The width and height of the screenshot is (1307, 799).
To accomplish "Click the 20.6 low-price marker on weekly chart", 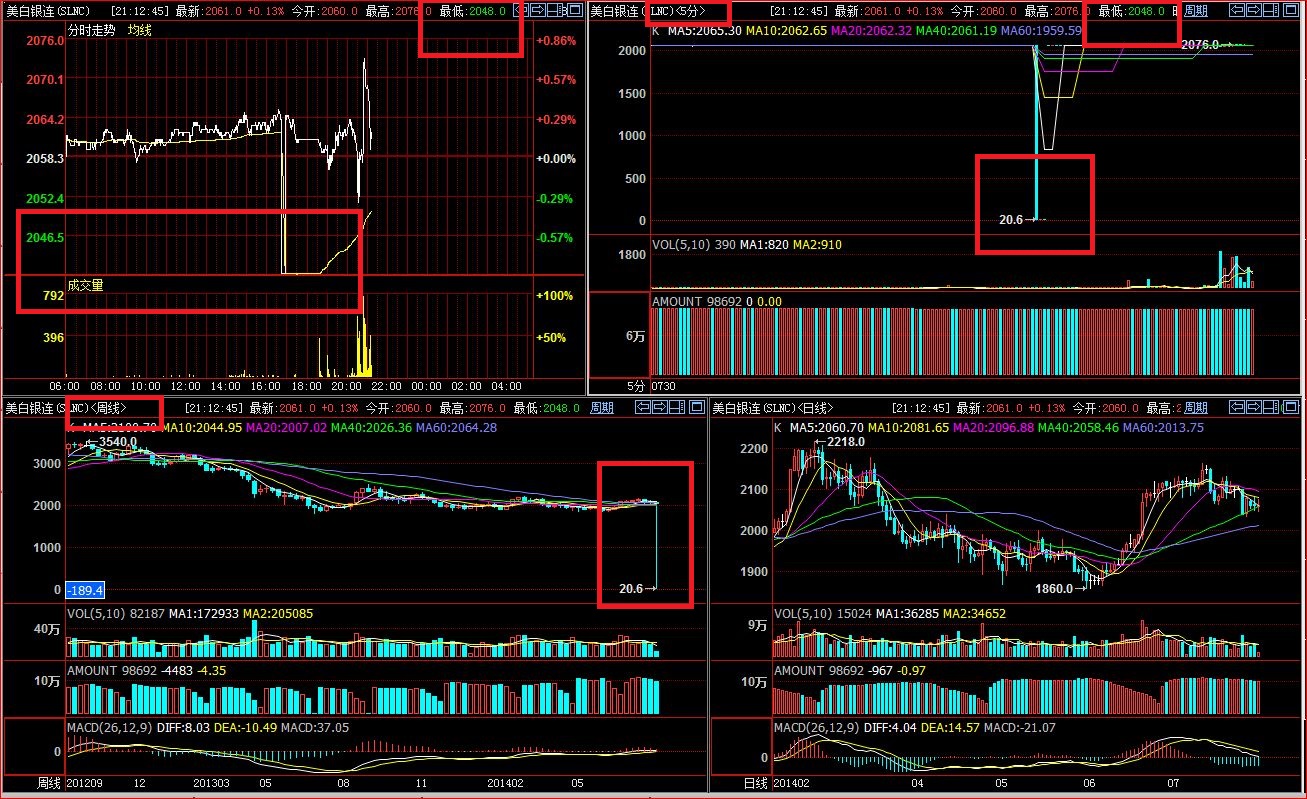I will point(631,589).
